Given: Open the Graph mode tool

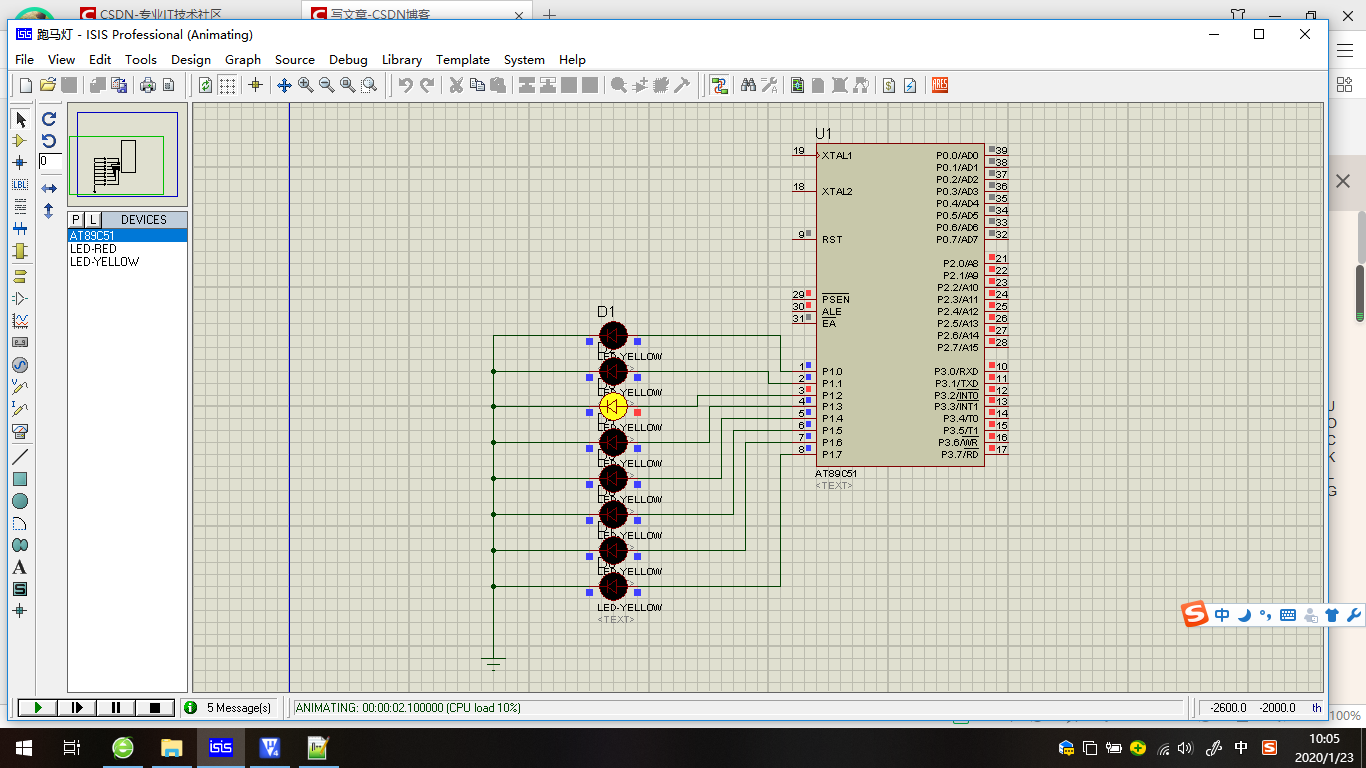Looking at the screenshot, I should (20, 321).
